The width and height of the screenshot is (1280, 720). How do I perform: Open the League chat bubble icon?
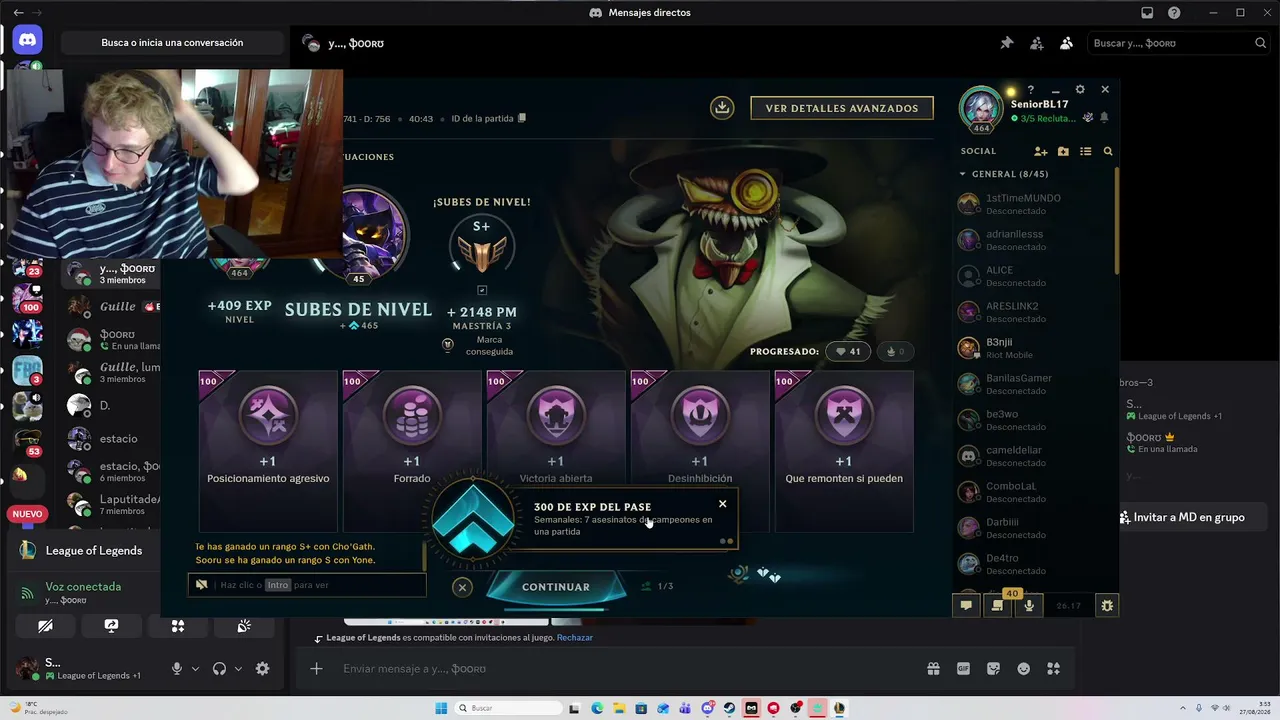click(966, 605)
